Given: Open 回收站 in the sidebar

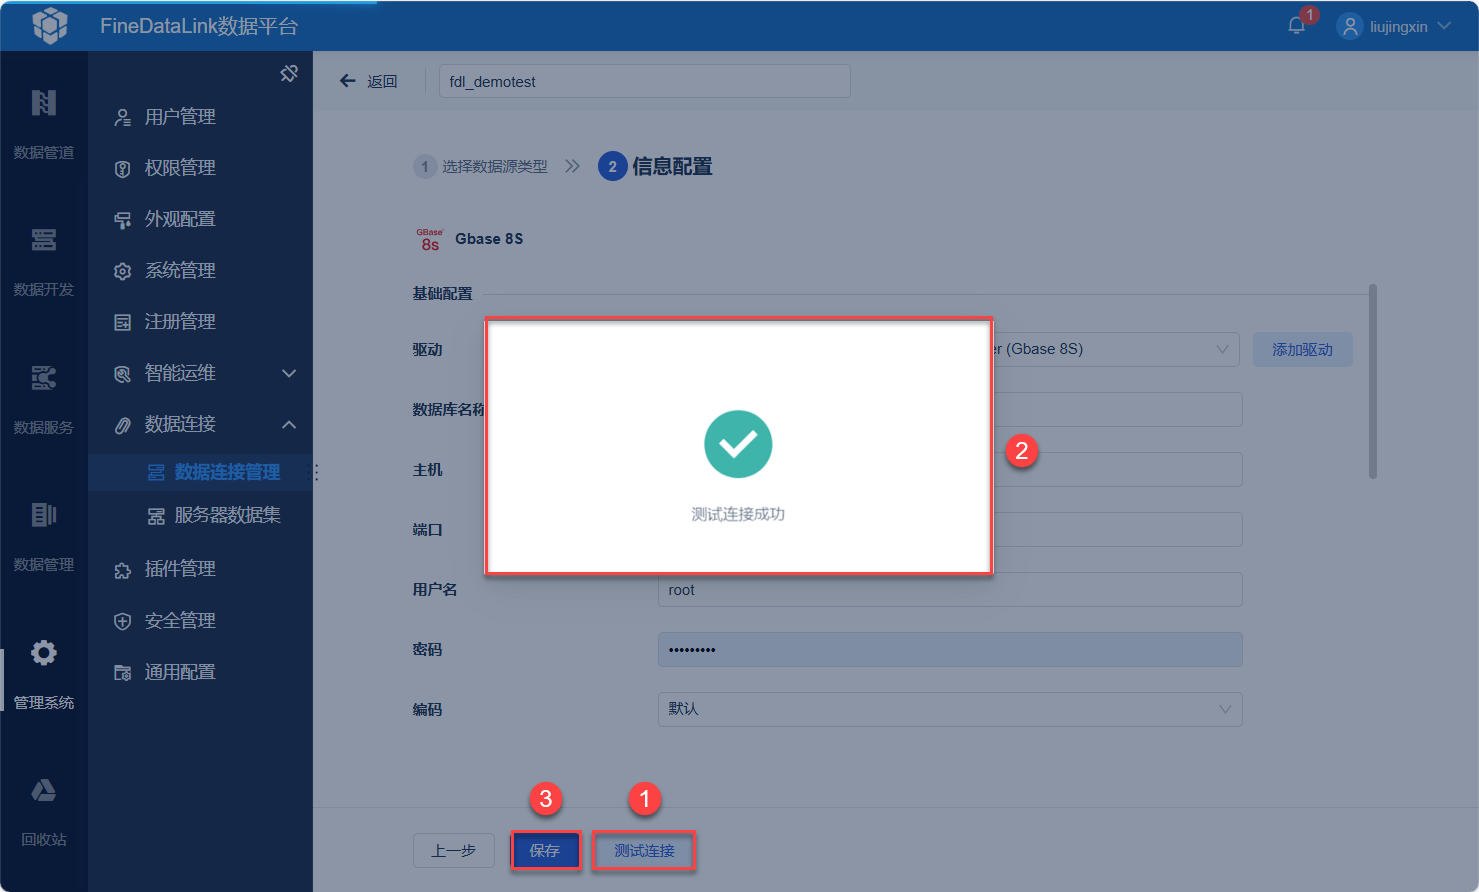Looking at the screenshot, I should click(x=44, y=811).
